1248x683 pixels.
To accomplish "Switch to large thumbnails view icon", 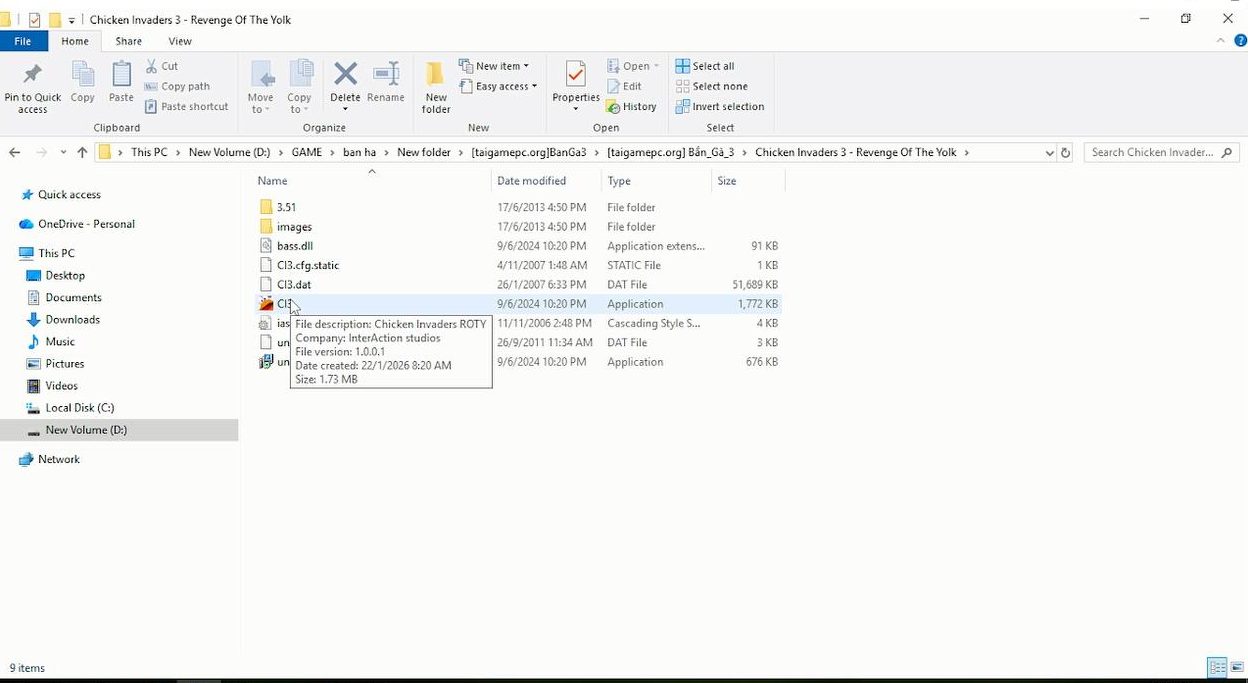I will (x=1237, y=667).
